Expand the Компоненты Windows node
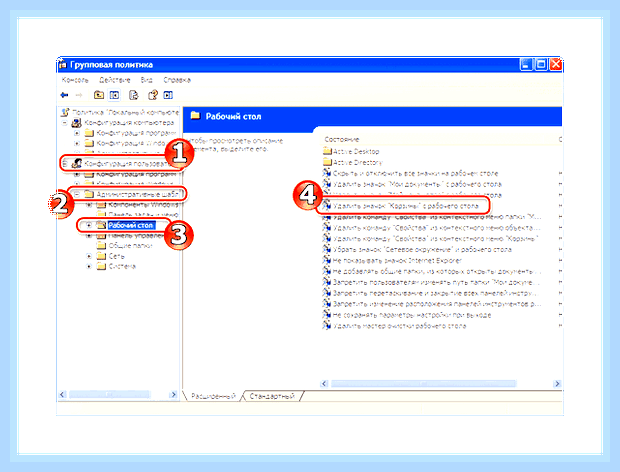 pyautogui.click(x=89, y=205)
